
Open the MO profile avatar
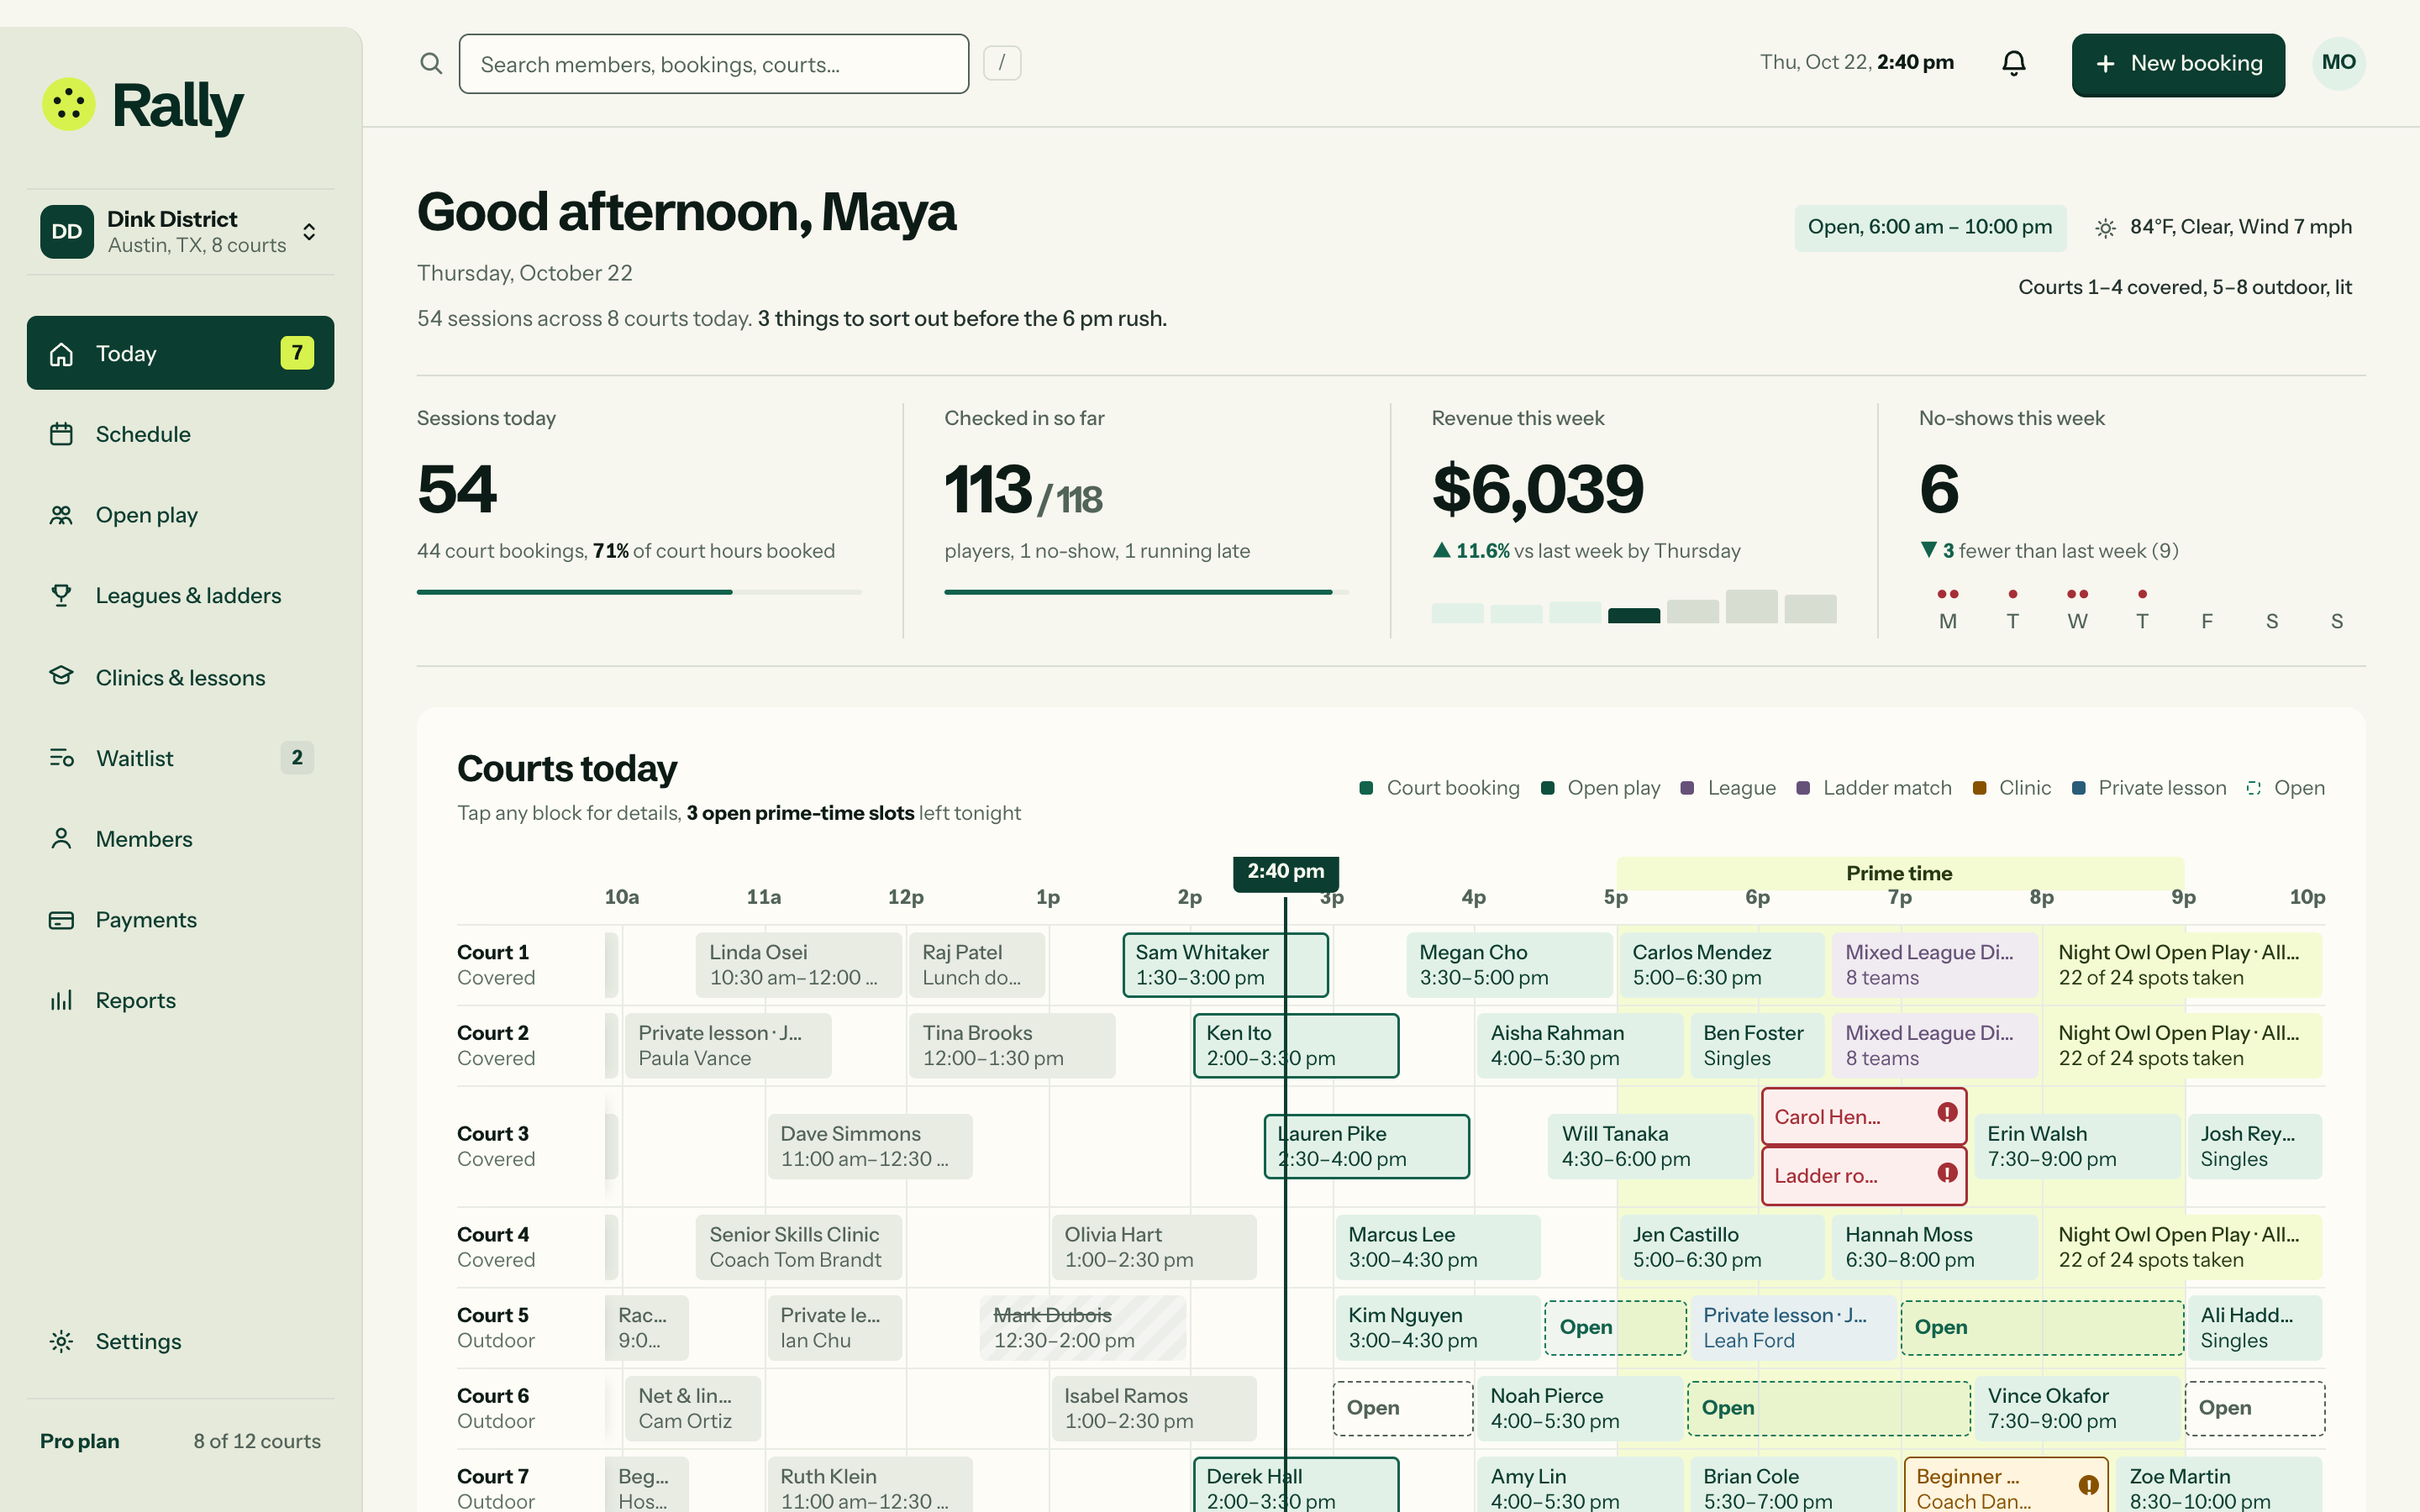coord(2338,63)
